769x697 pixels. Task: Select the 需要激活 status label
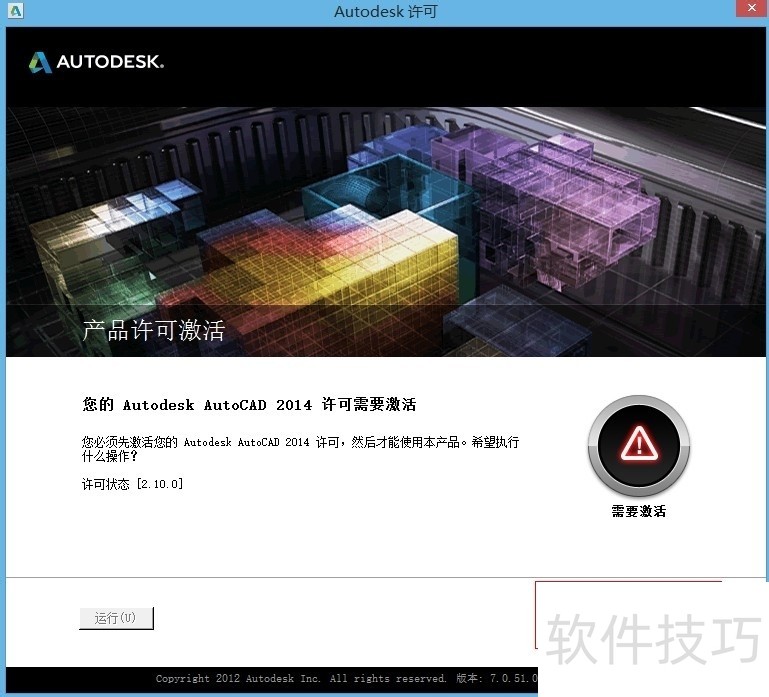point(639,511)
